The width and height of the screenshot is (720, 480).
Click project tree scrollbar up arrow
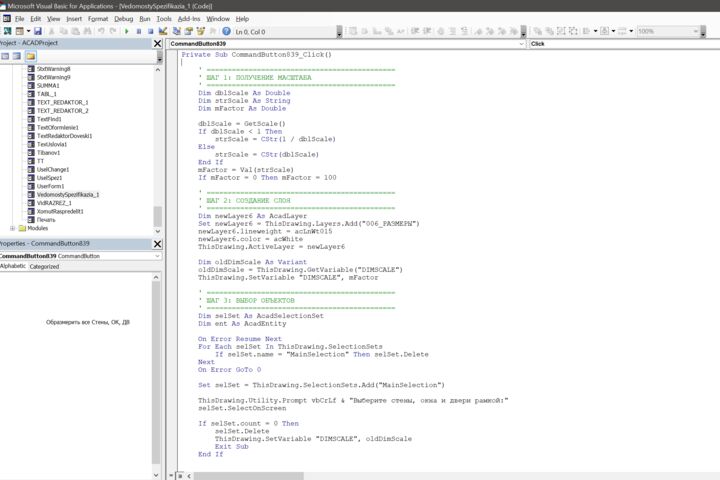tap(158, 70)
